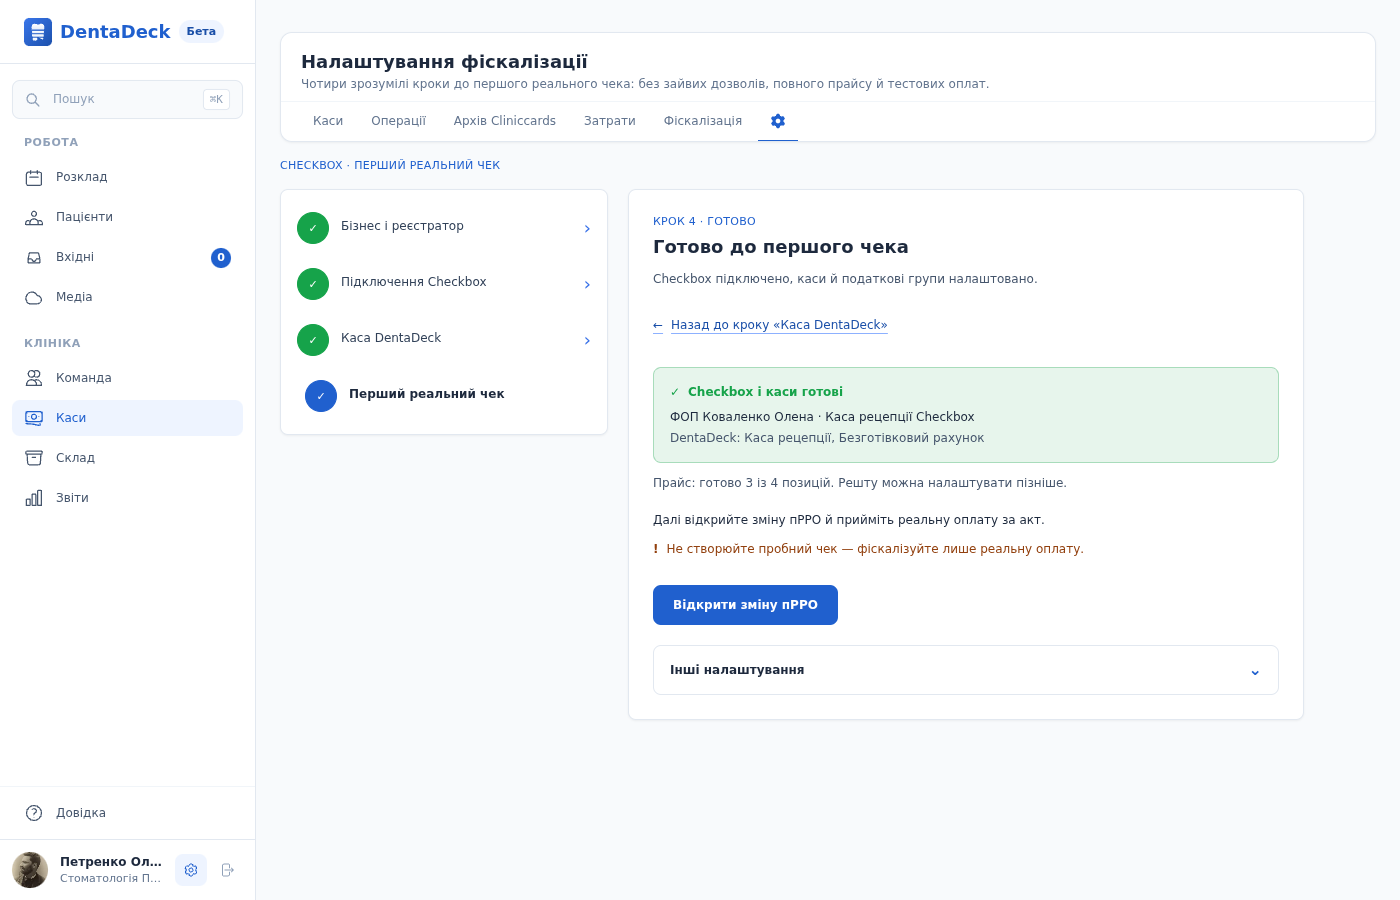
Task: Click the ⌘K shortcut hint
Action: pos(216,99)
